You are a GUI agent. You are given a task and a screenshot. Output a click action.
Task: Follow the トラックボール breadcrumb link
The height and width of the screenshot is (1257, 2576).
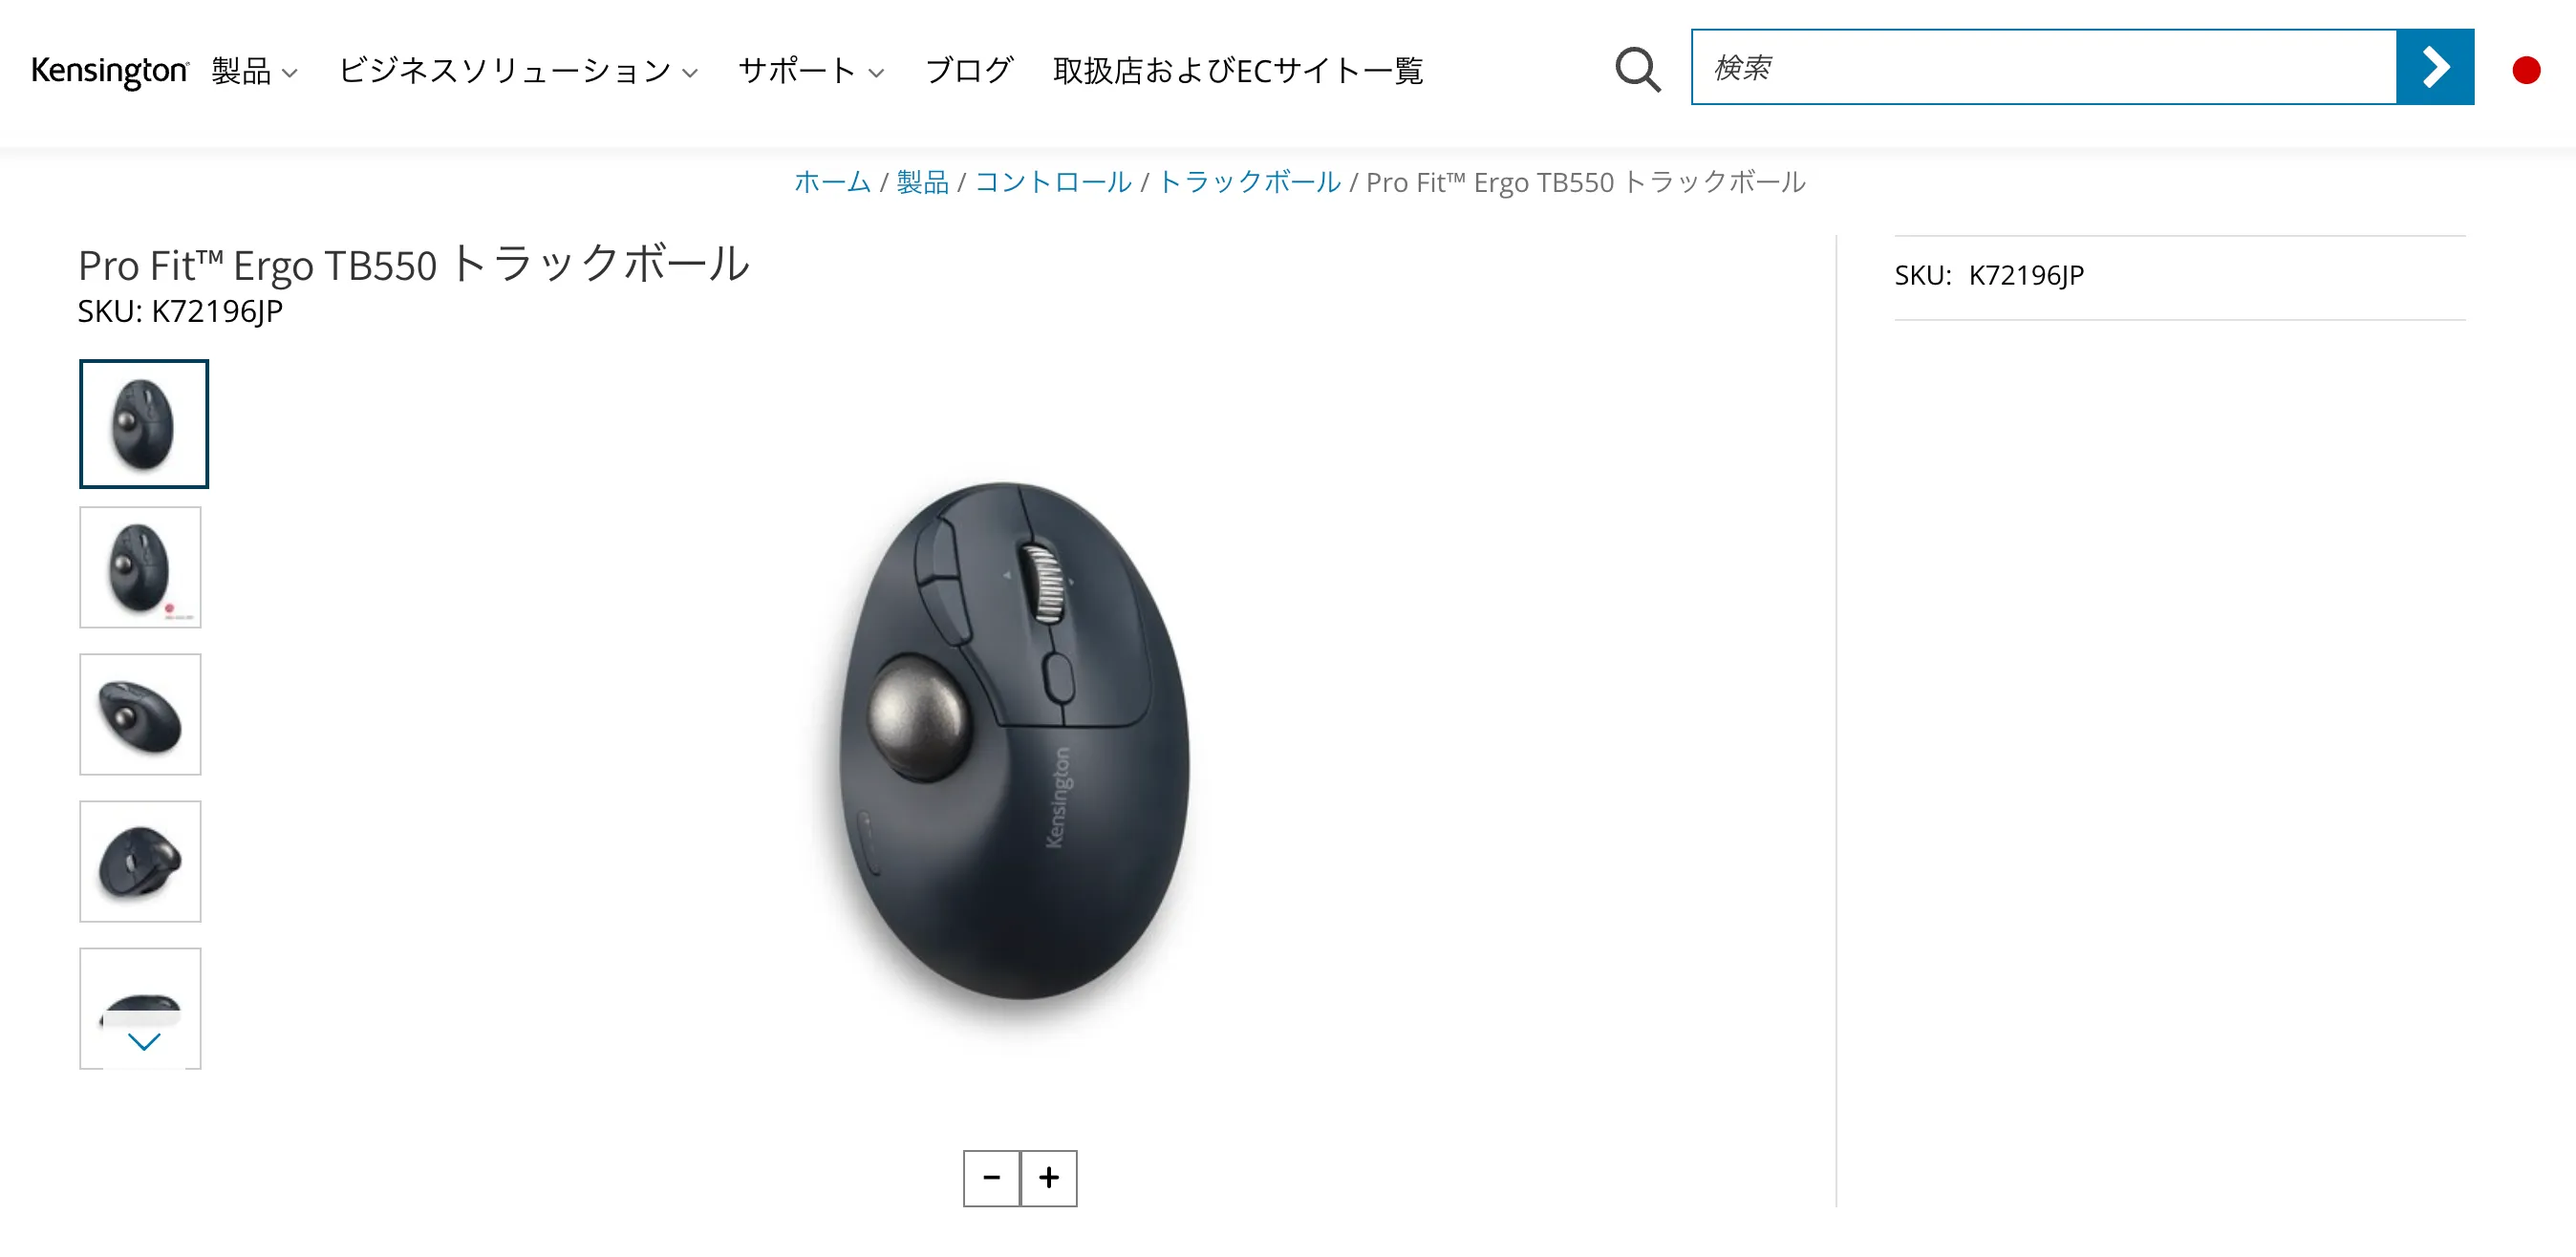(1249, 182)
